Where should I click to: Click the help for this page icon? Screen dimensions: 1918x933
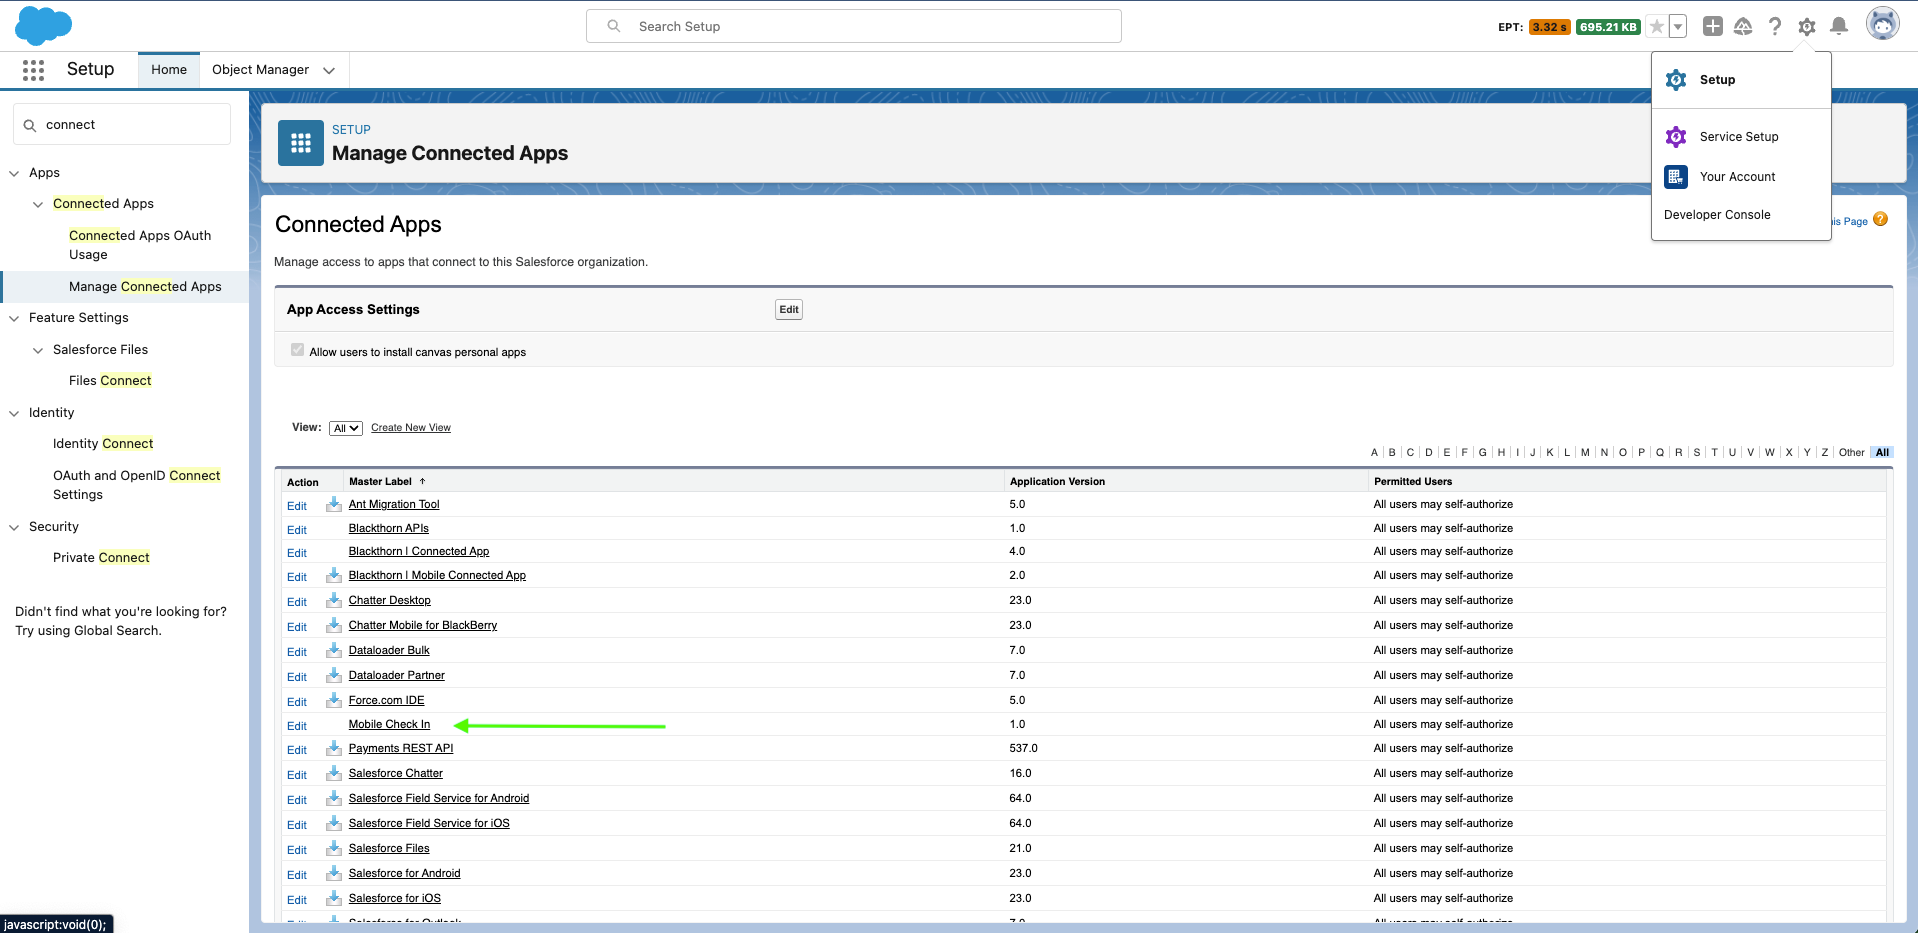(x=1880, y=220)
